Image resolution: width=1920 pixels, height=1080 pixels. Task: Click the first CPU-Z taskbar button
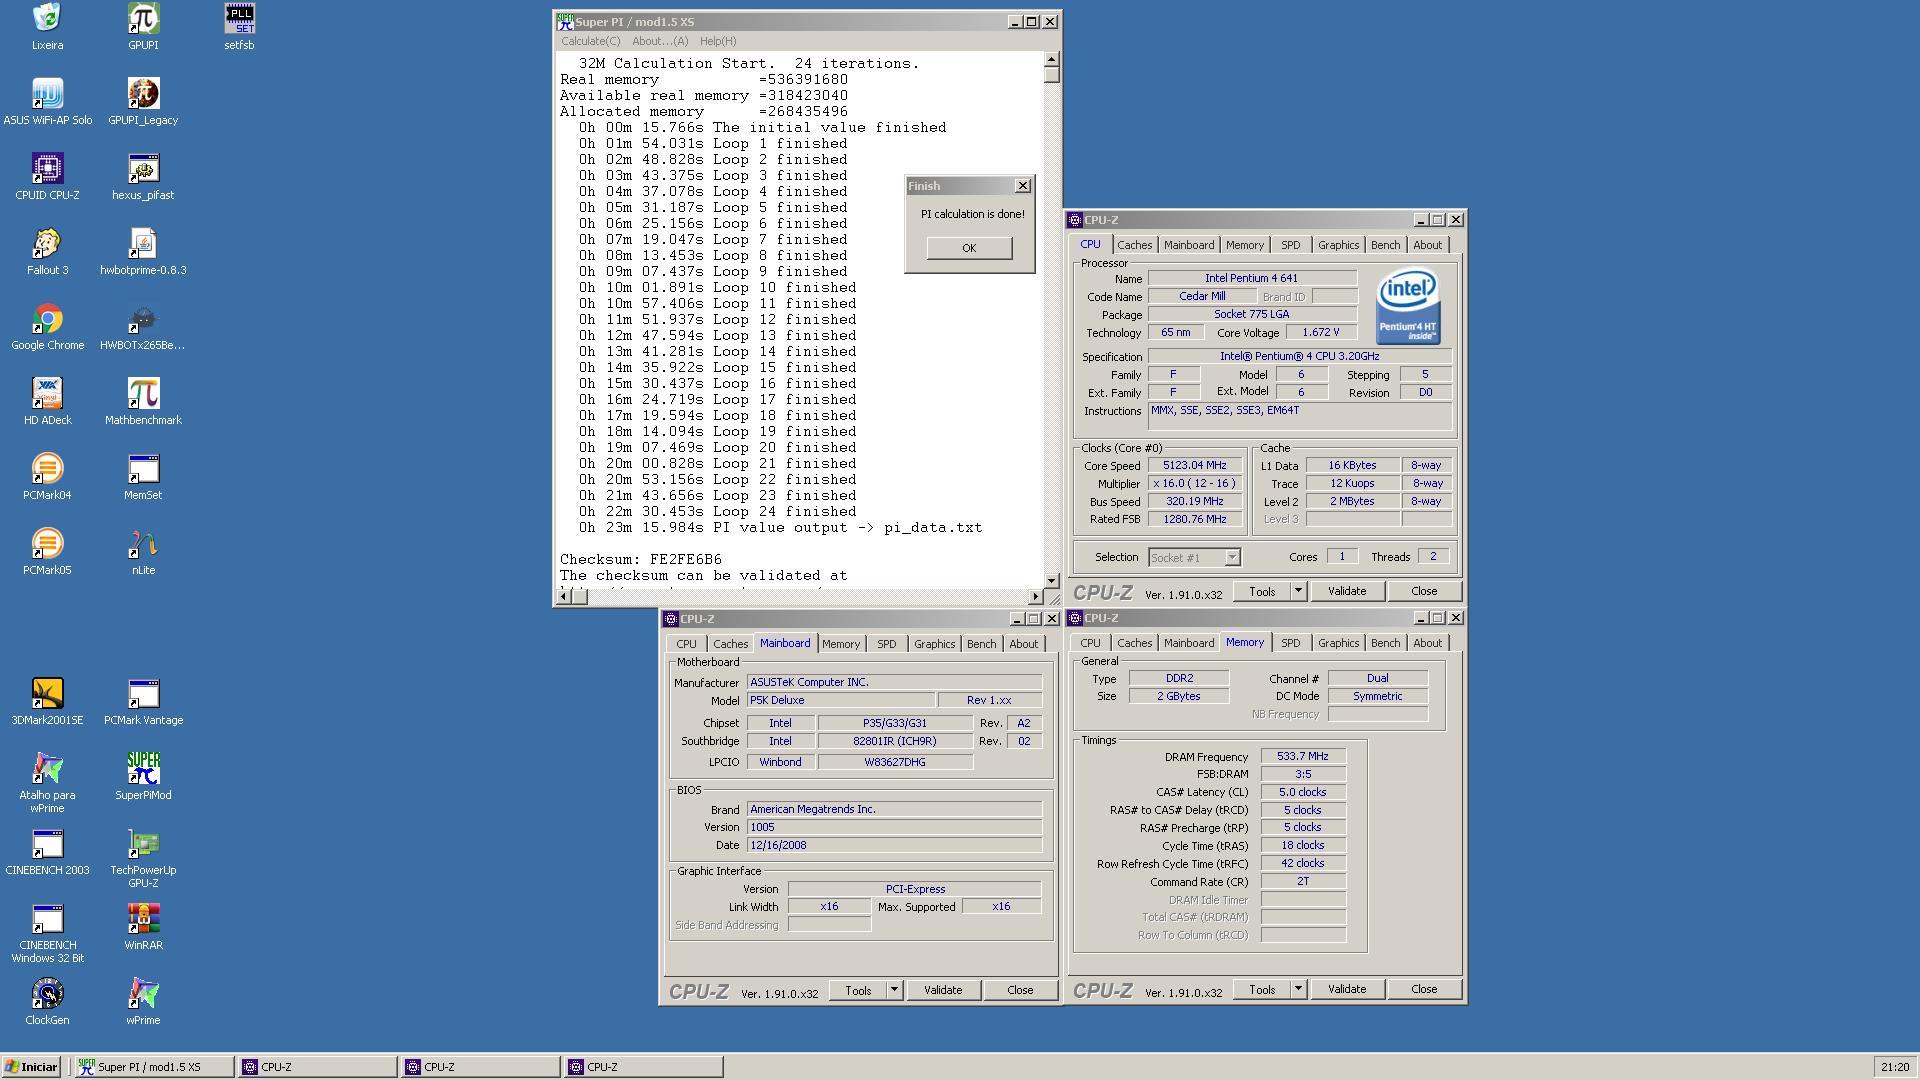tap(318, 1067)
